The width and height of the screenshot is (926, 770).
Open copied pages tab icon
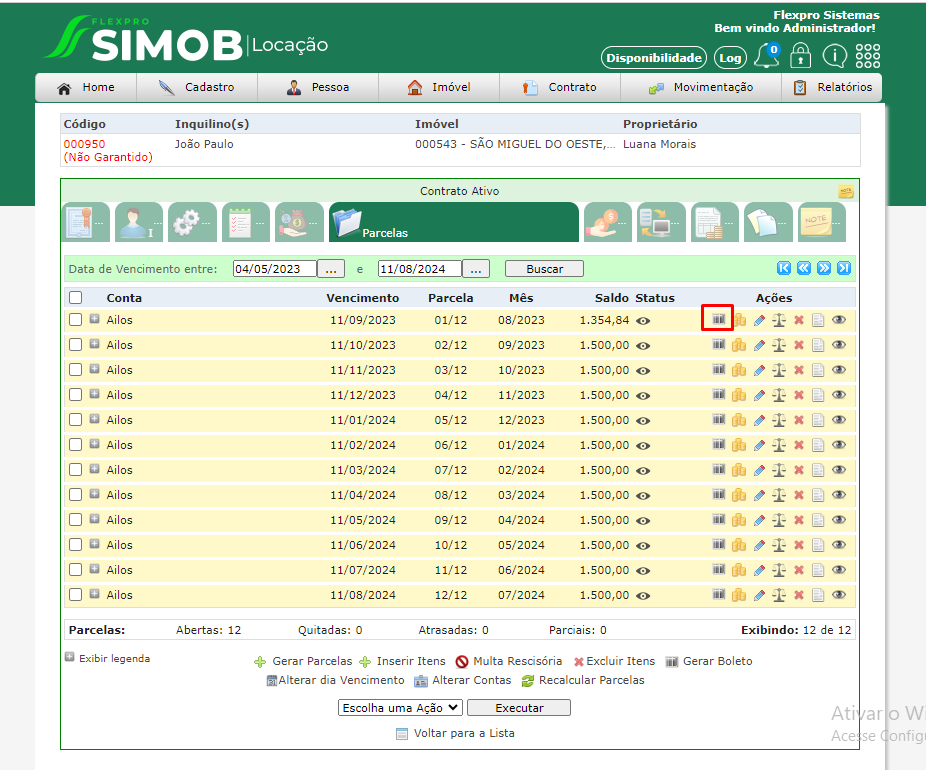(768, 222)
